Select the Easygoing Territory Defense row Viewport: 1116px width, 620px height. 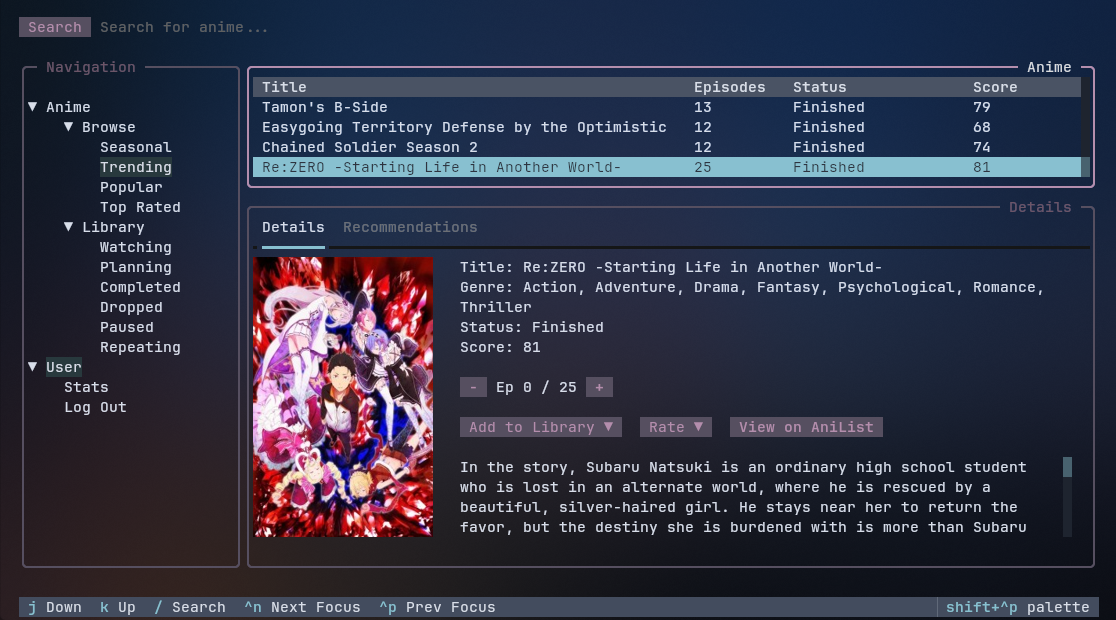tap(667, 127)
